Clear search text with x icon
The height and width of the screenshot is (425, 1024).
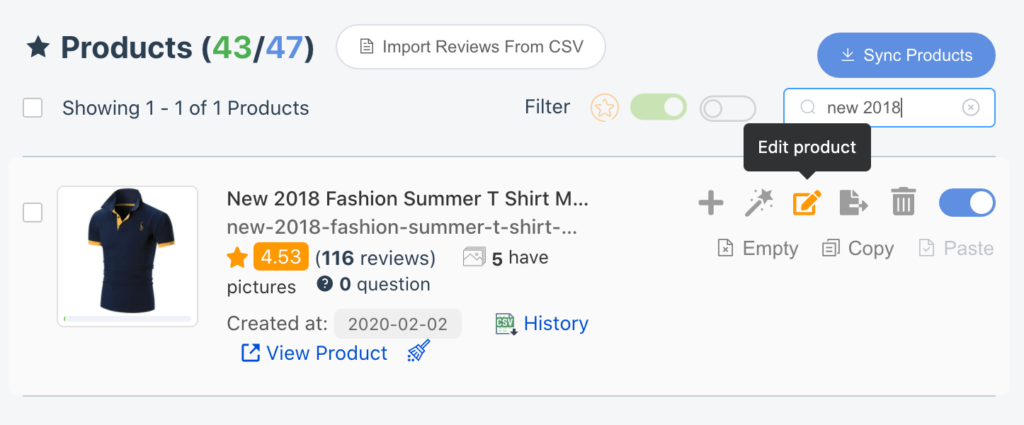tap(970, 107)
